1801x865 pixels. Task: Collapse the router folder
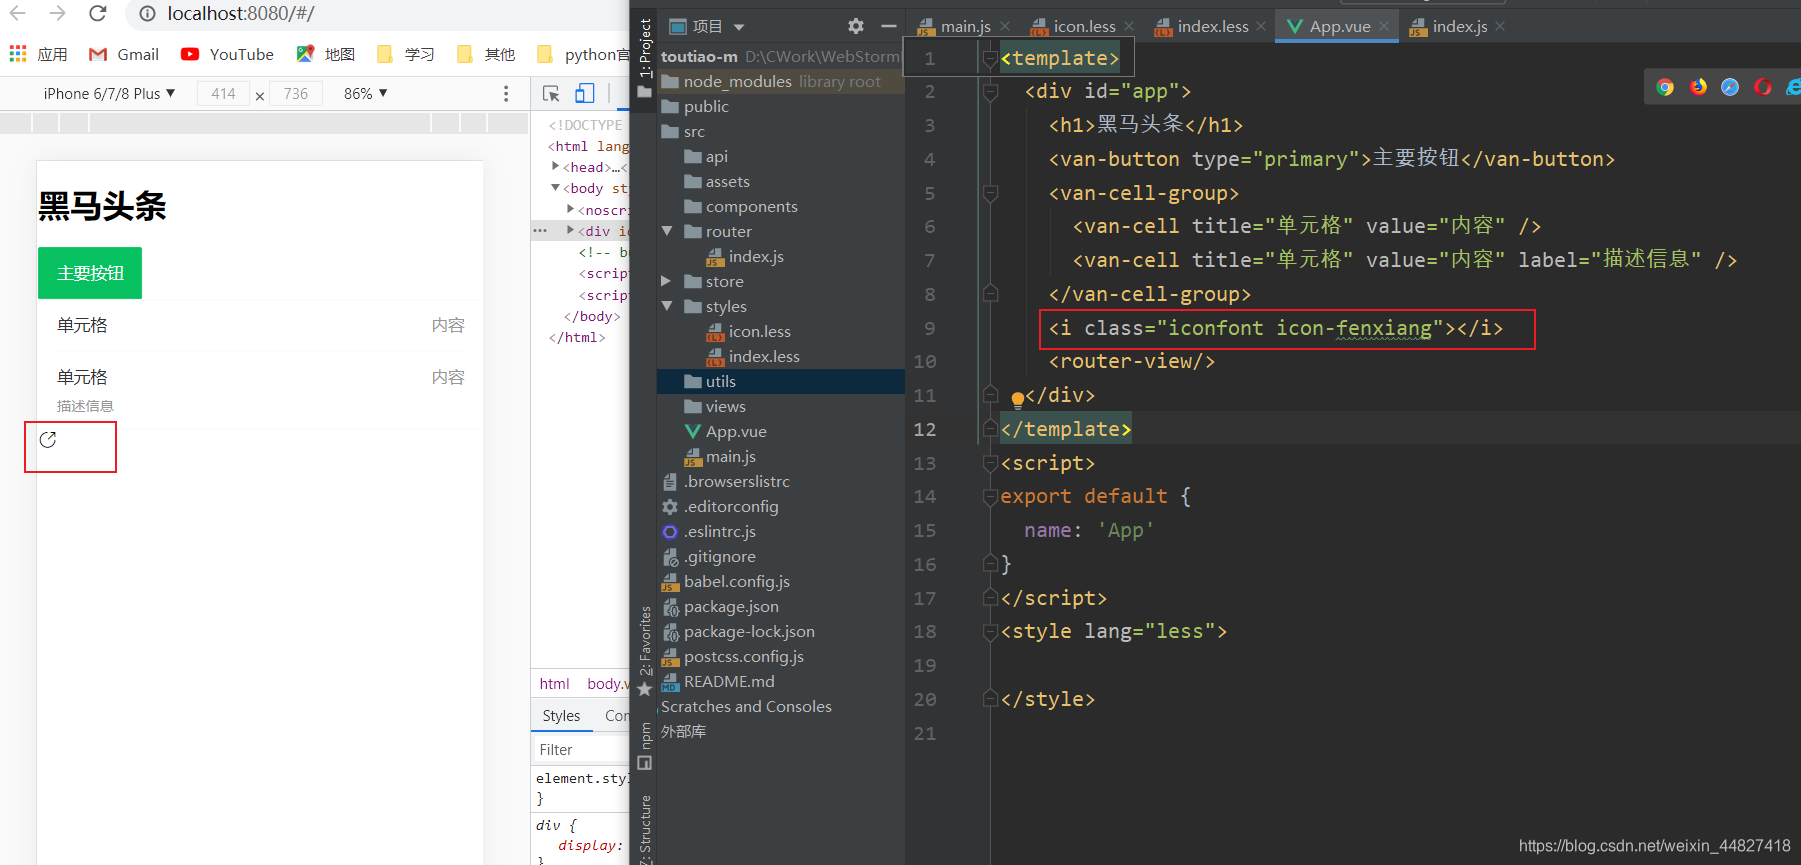tap(667, 231)
